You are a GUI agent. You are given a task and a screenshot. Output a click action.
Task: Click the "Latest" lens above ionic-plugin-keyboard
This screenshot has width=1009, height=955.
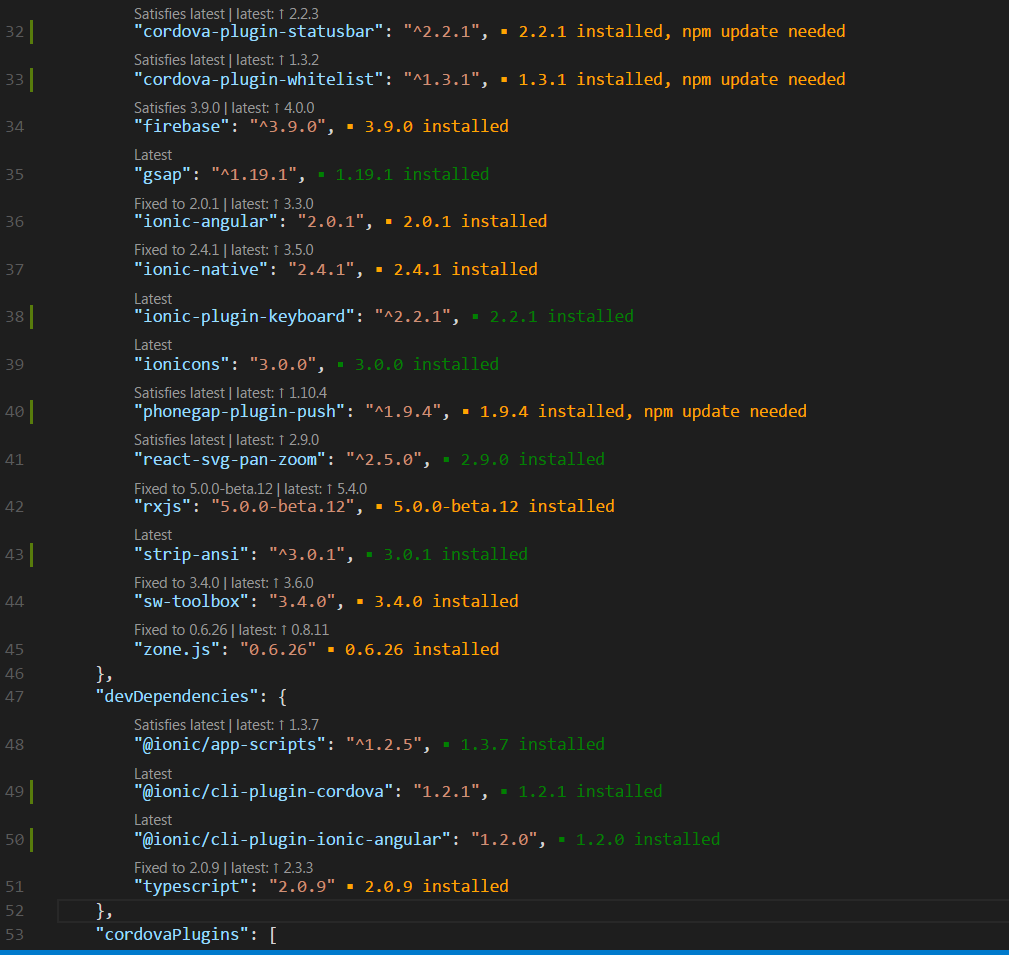(x=153, y=299)
